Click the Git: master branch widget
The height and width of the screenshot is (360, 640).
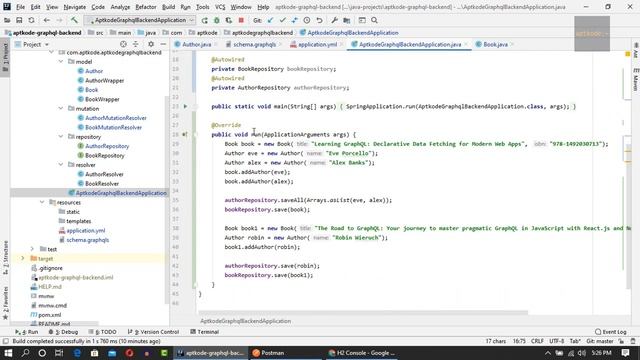point(600,341)
